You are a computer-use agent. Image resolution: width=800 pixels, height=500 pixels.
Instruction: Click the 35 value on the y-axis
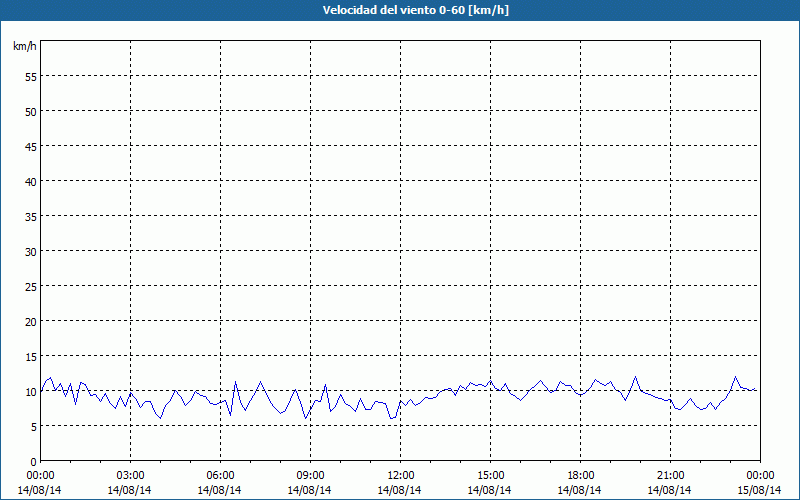31,217
